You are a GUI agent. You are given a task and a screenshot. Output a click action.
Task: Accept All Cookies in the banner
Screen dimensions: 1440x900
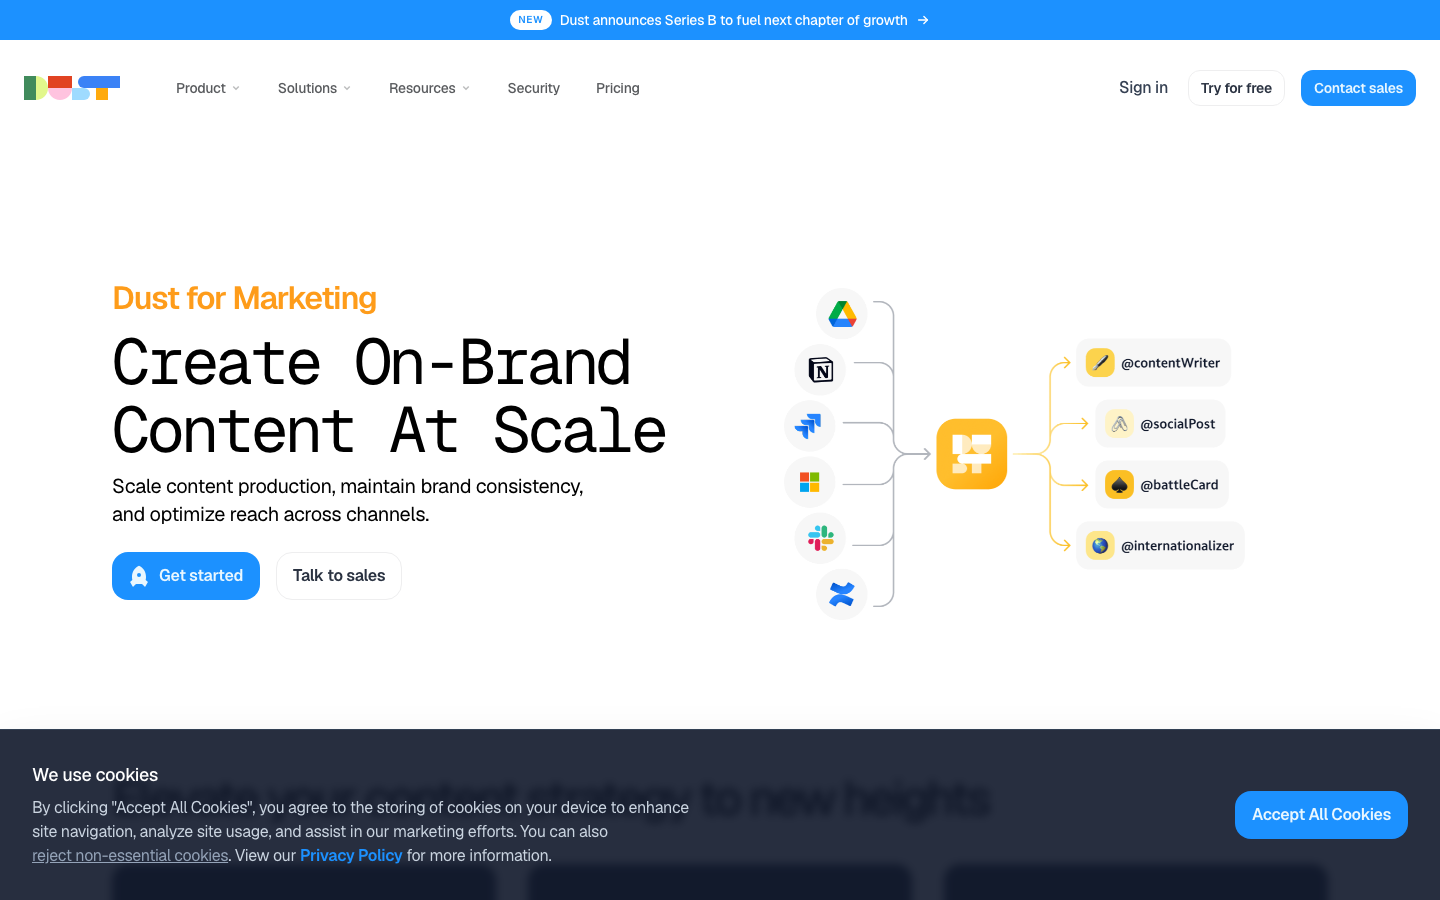(1321, 815)
